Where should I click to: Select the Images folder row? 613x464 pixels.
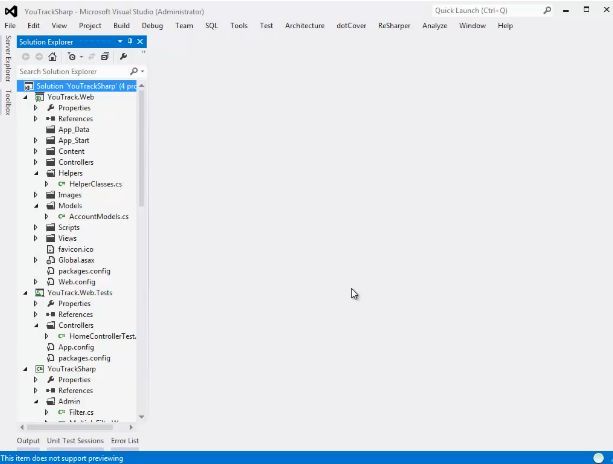(70, 195)
